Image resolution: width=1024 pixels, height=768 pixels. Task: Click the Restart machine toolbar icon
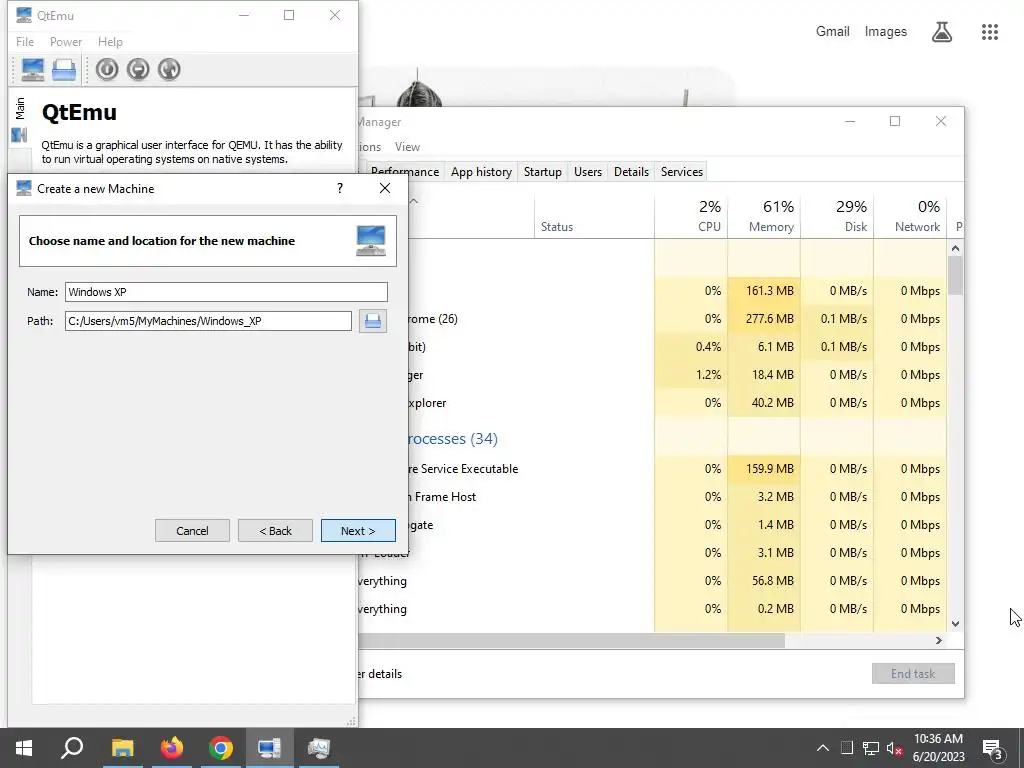169,69
